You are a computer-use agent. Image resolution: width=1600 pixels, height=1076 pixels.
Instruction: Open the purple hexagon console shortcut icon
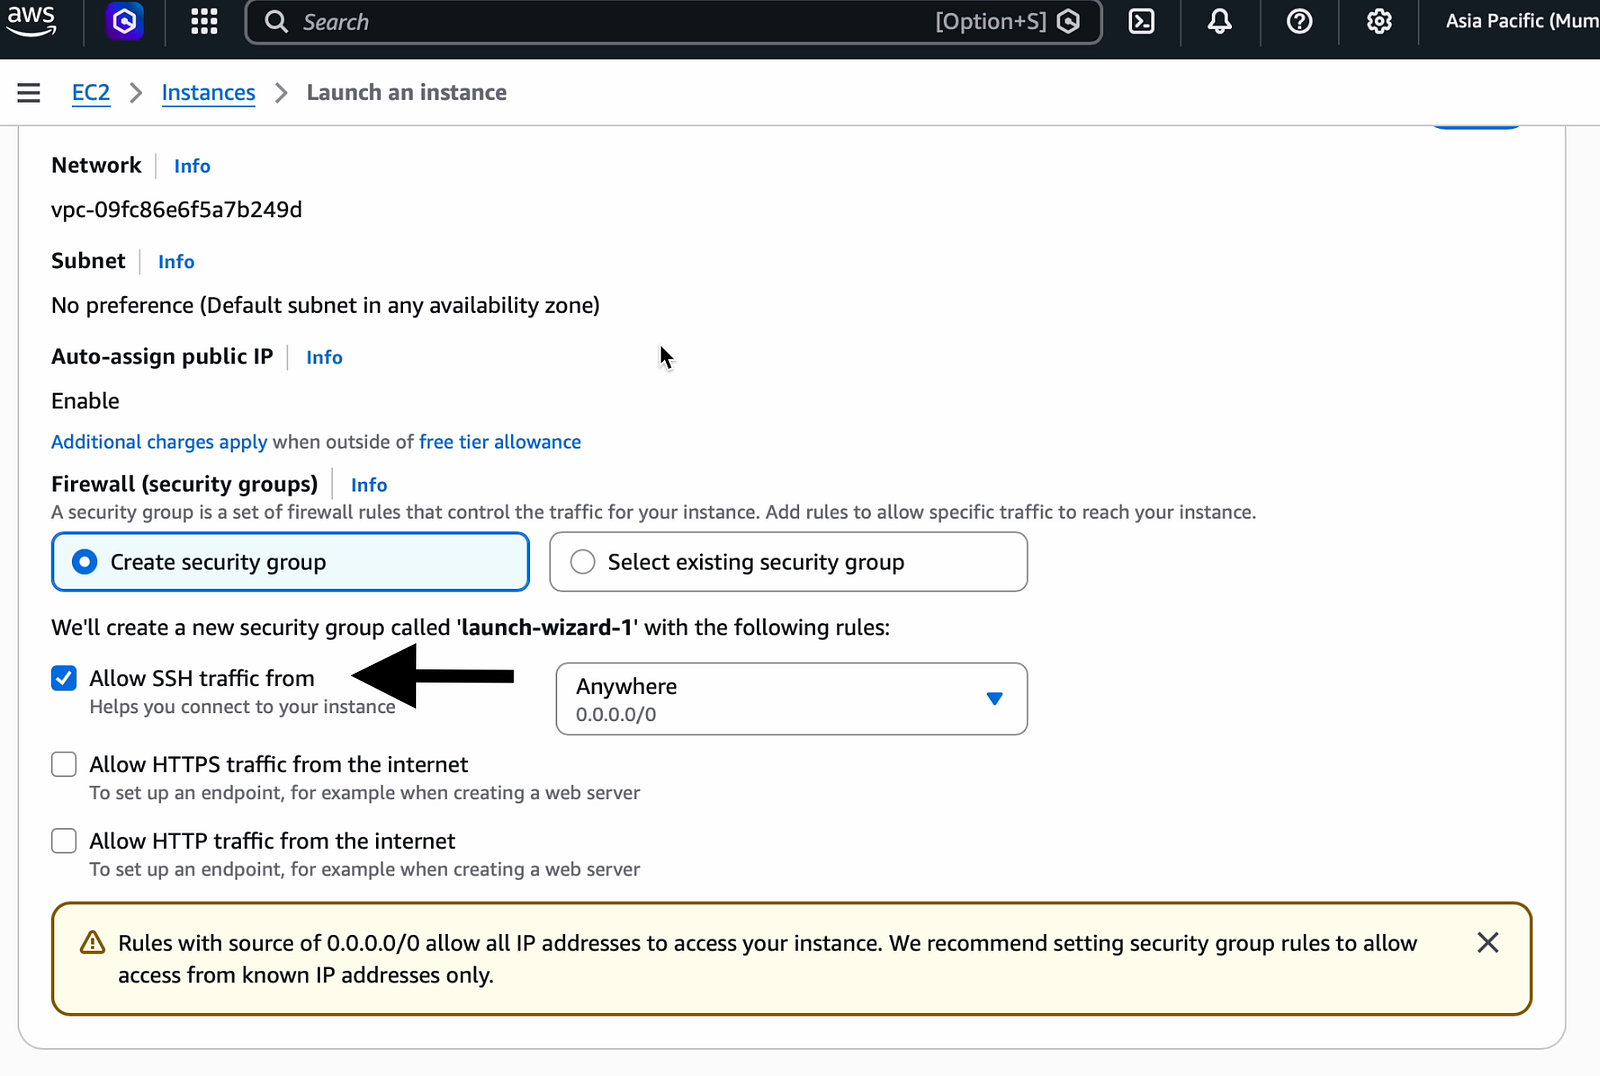tap(125, 21)
